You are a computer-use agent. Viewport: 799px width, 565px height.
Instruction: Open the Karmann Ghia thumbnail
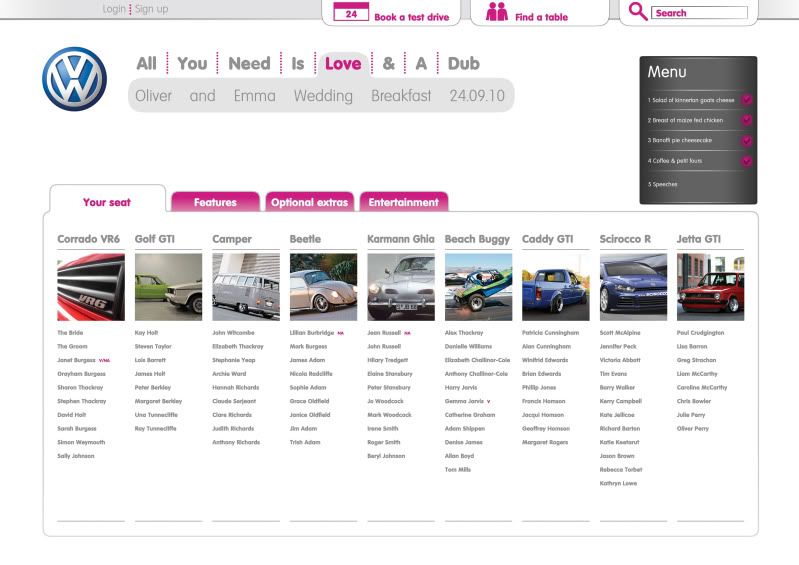coord(401,287)
